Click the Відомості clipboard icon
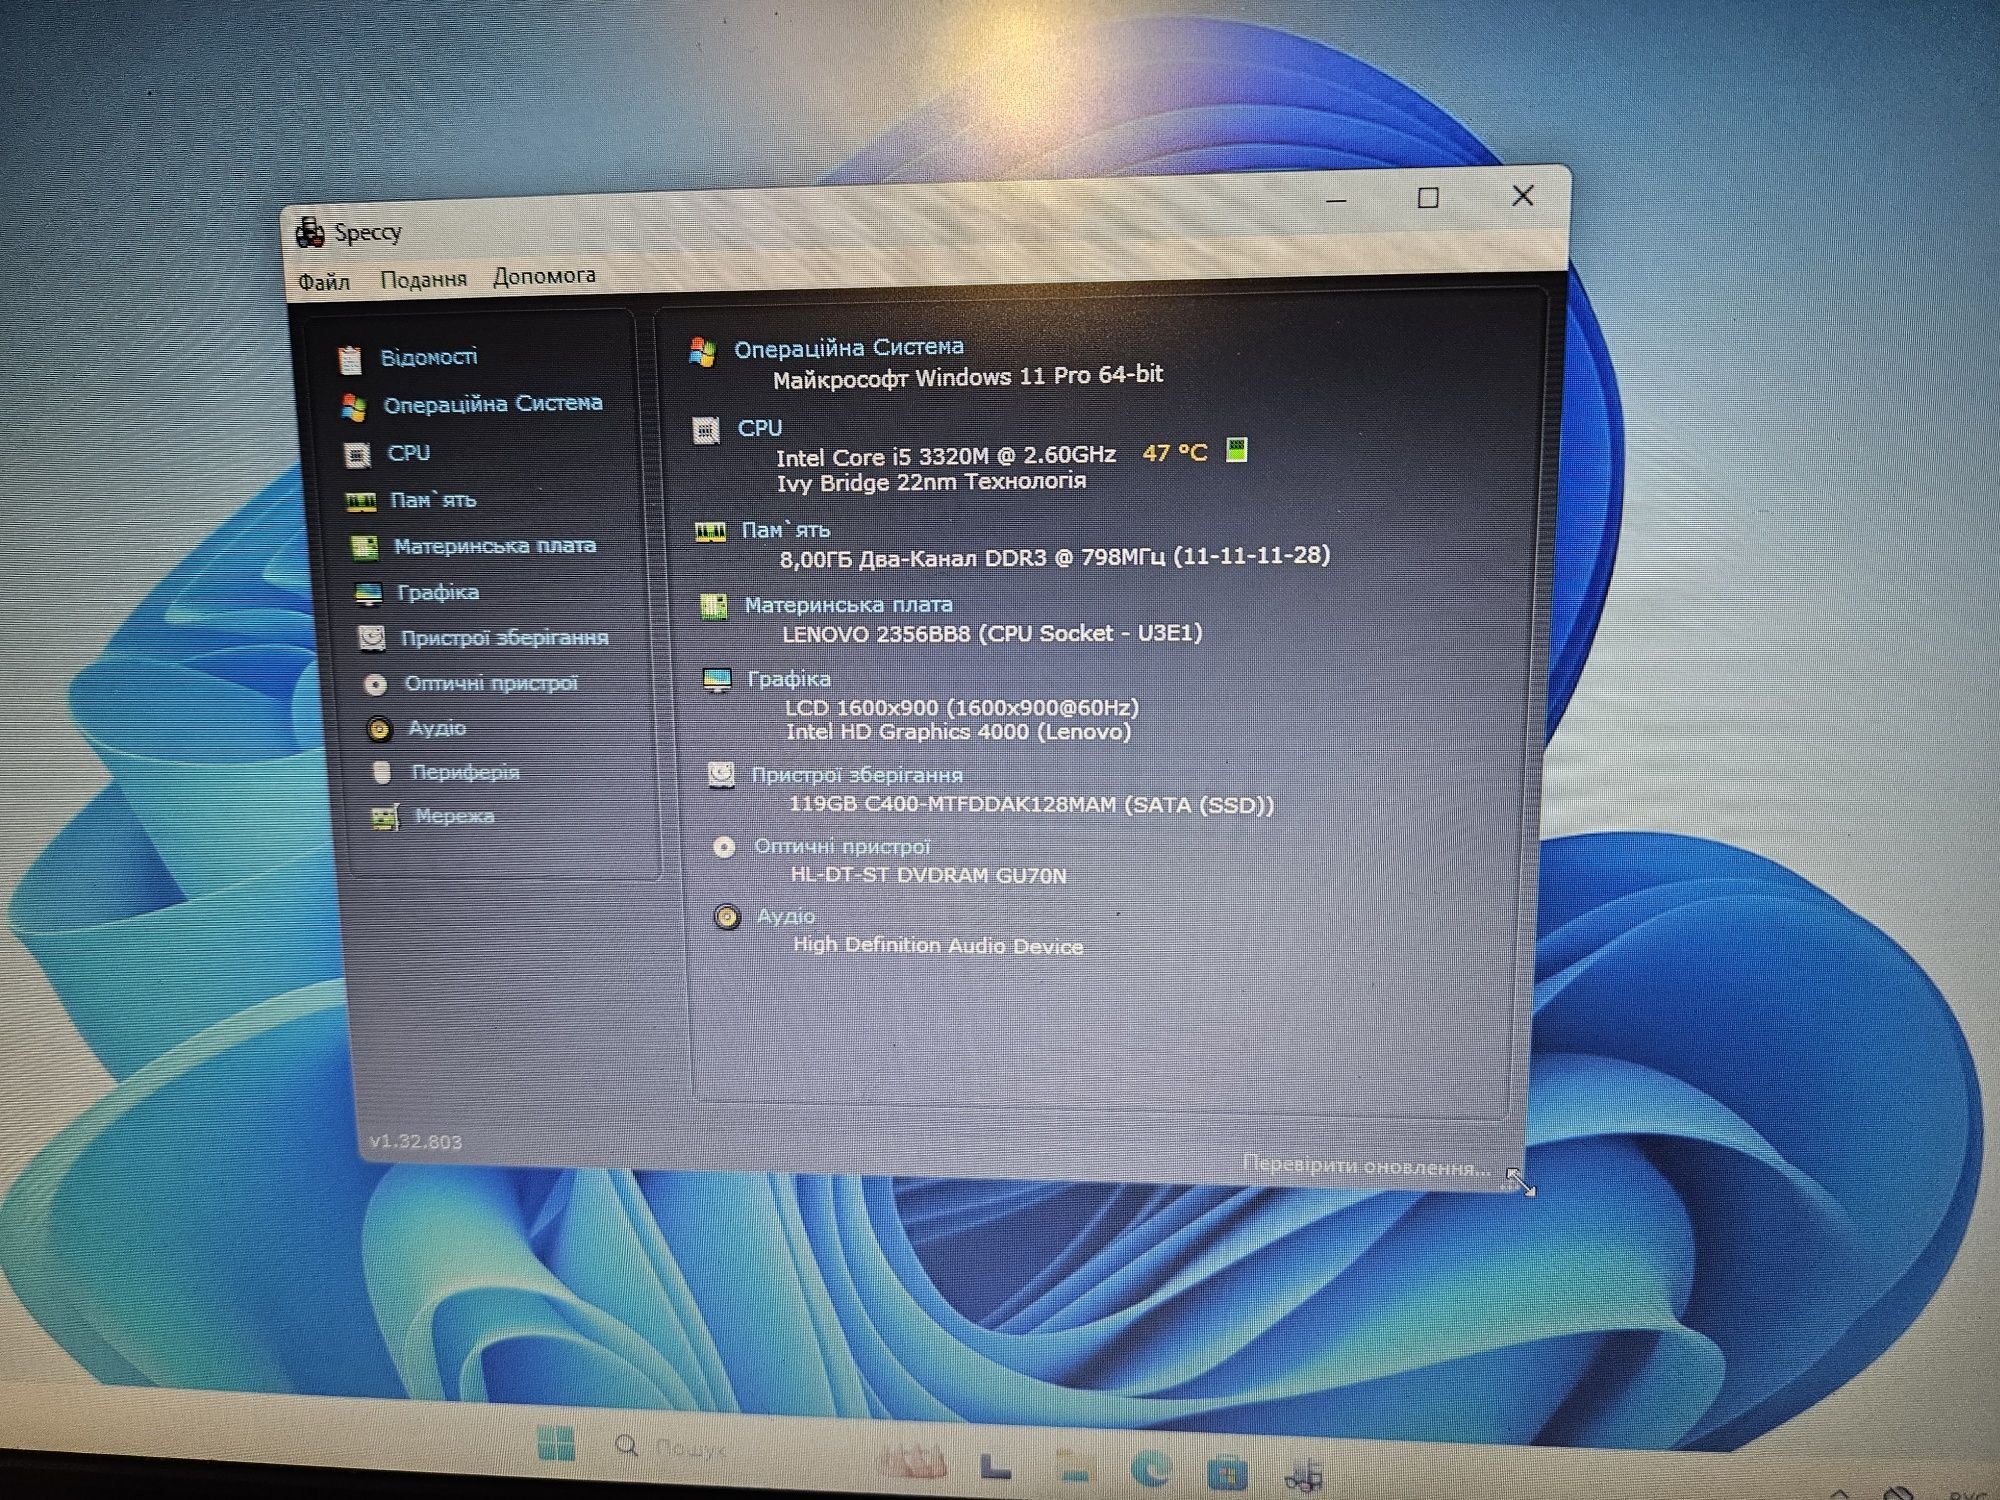The height and width of the screenshot is (1500, 2000). click(x=349, y=360)
